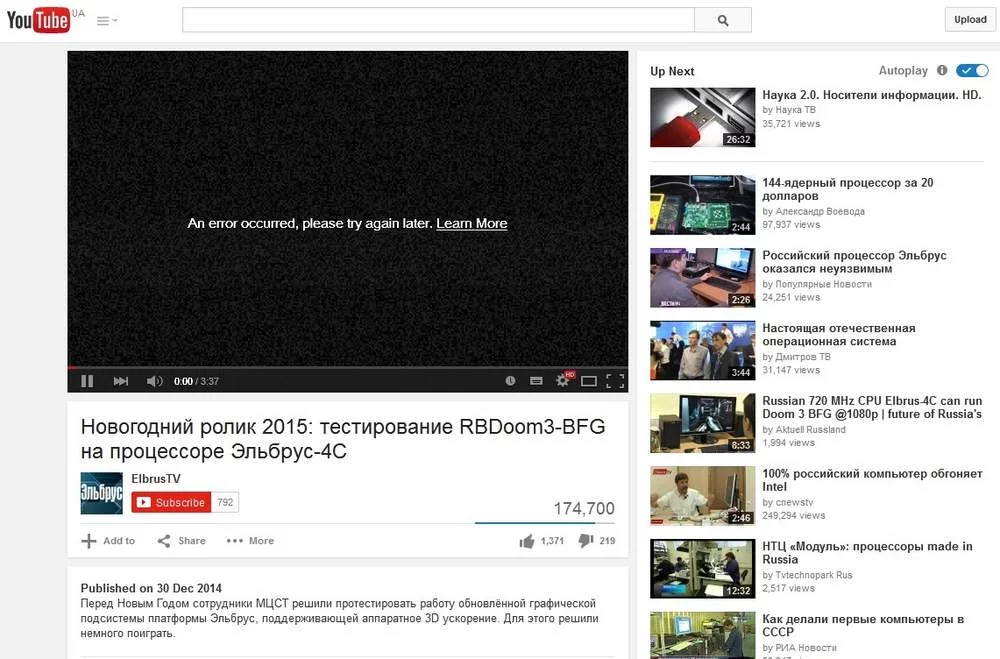Open the guide hamburger menu
The image size is (1000, 659).
[x=106, y=21]
